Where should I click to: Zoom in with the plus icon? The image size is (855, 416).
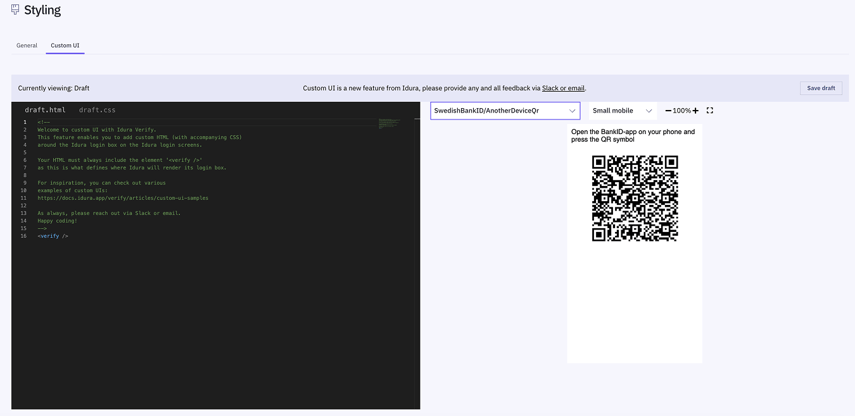coord(696,111)
